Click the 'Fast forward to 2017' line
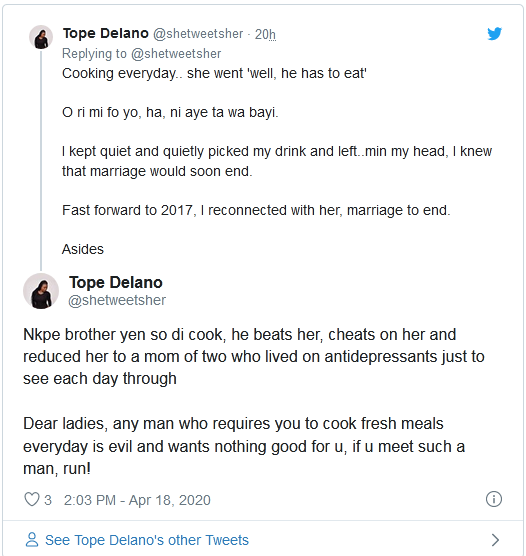 256,210
